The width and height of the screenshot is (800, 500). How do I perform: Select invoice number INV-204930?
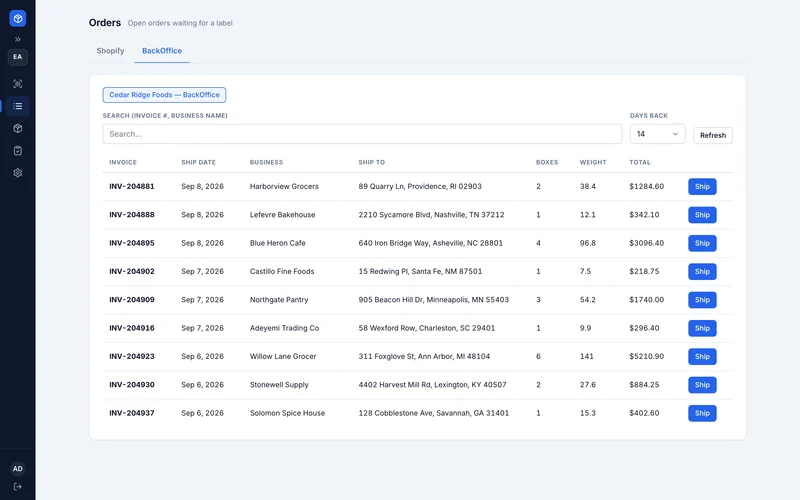[132, 385]
